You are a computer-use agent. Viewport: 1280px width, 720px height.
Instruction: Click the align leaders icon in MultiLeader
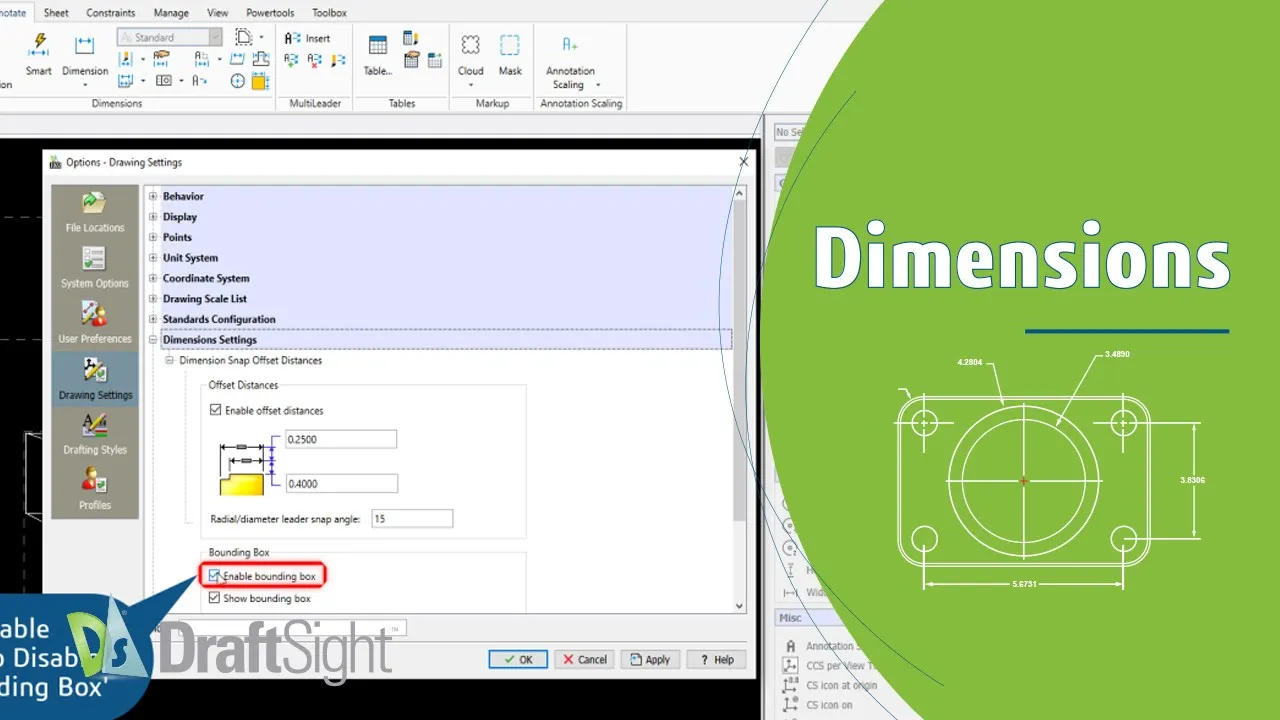339,60
